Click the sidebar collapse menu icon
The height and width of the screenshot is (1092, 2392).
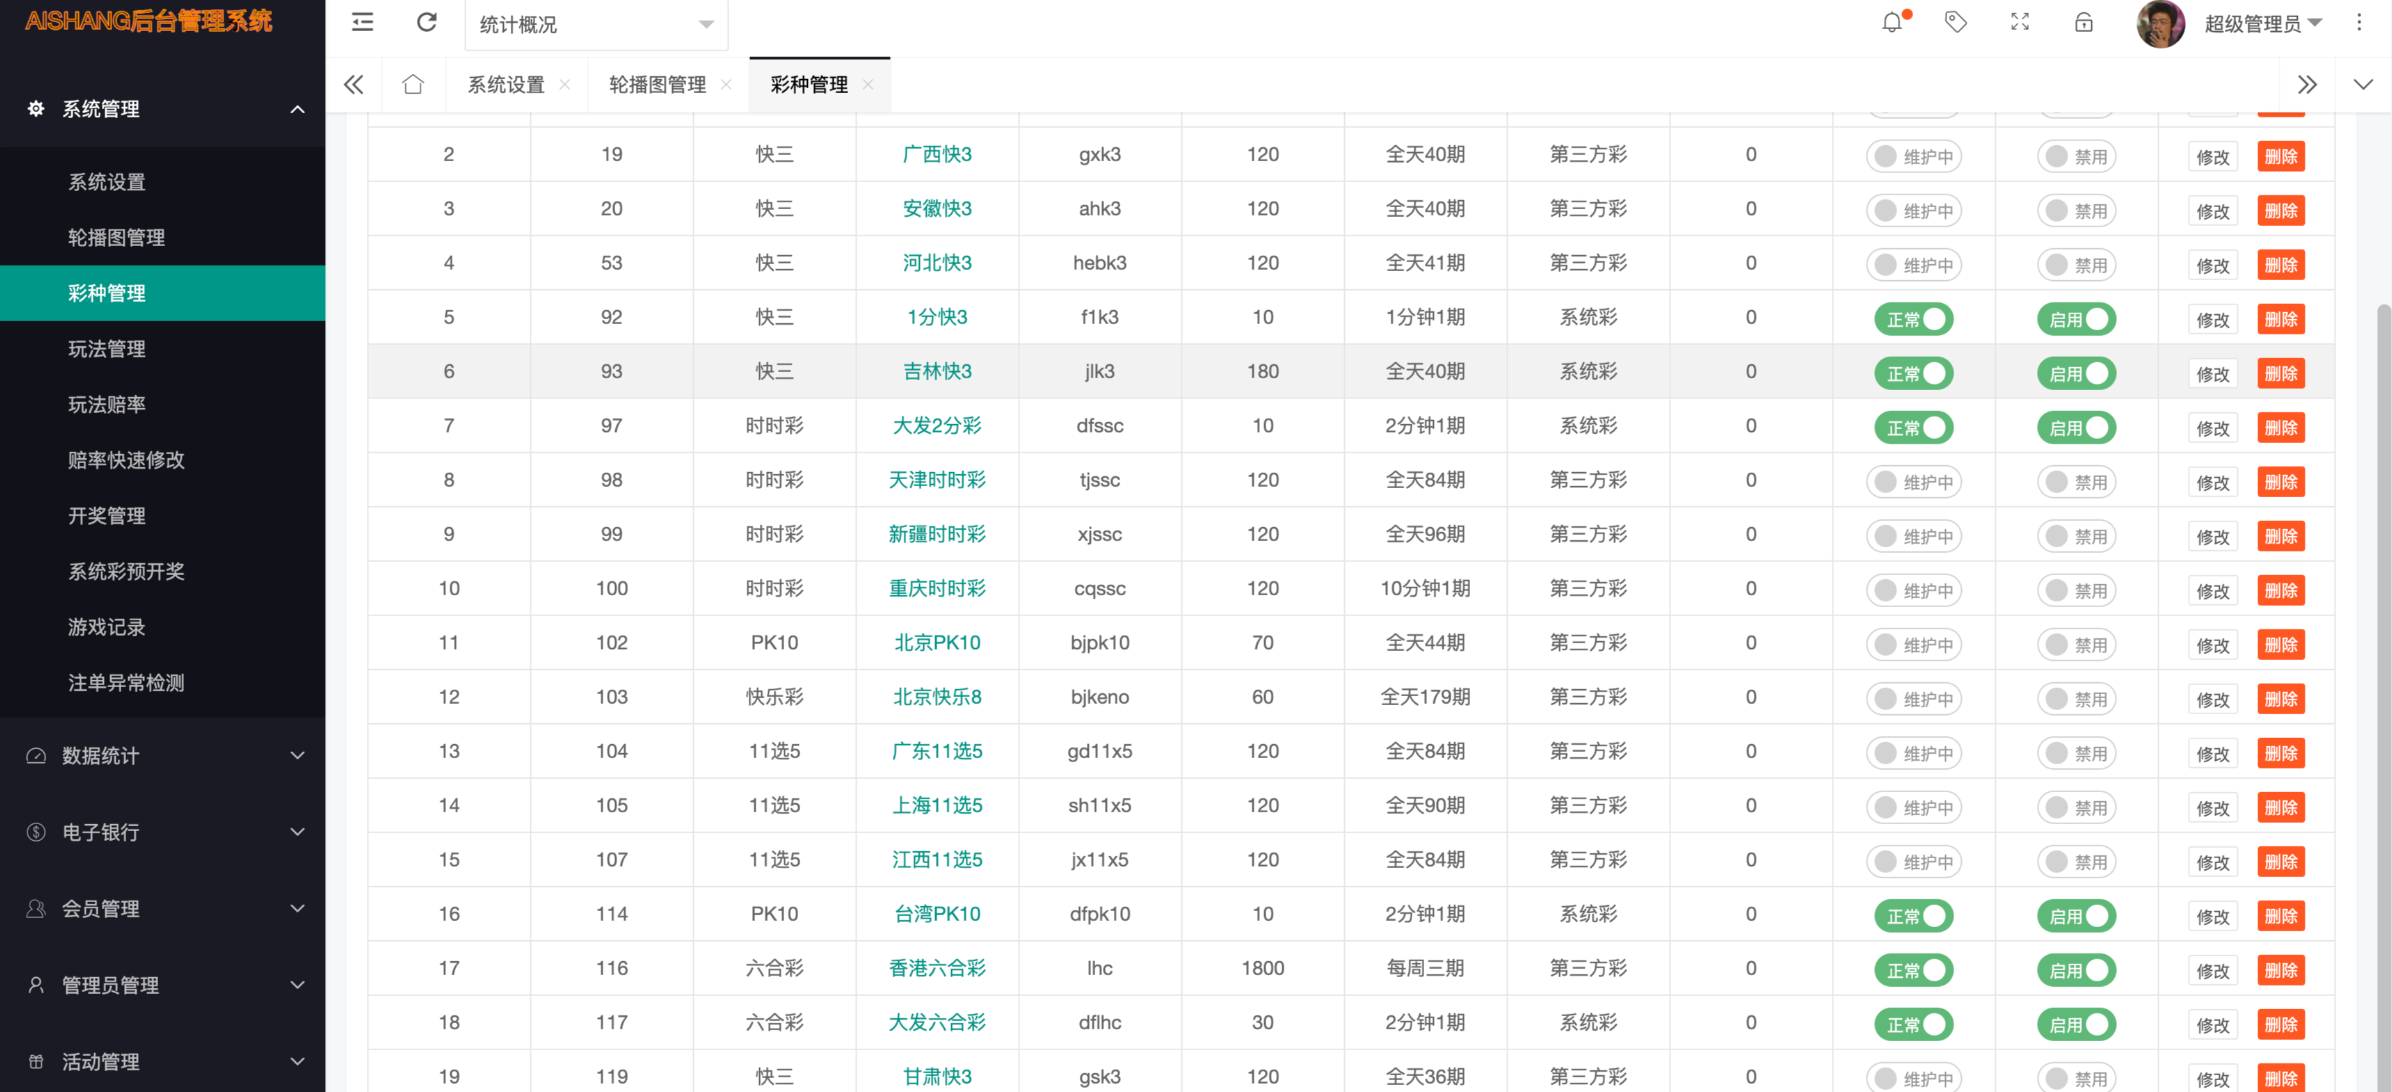(x=363, y=22)
